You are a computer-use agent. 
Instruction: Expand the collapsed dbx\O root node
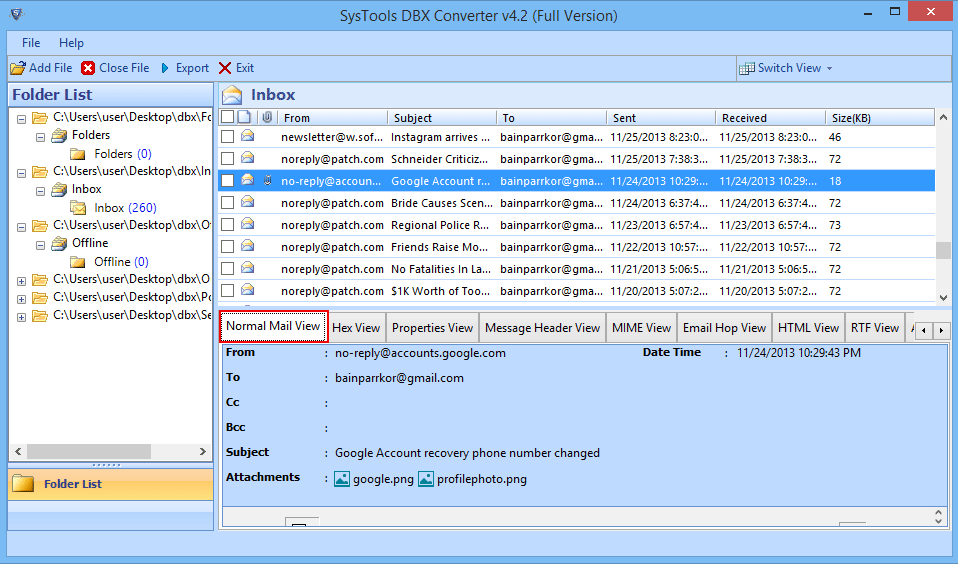click(x=21, y=281)
